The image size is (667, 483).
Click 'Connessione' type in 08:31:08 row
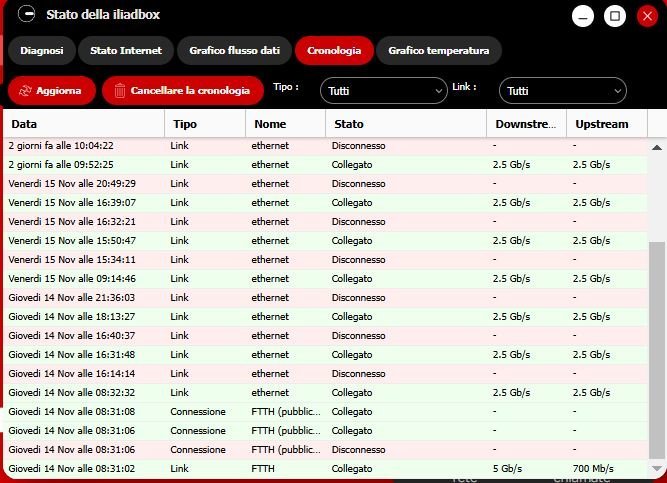click(x=198, y=412)
